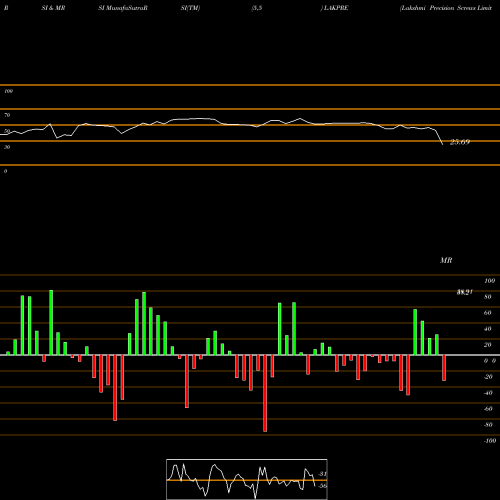Click RSI axis label '30'
Image resolution: width=500 pixels, height=500 pixels.
[7, 147]
